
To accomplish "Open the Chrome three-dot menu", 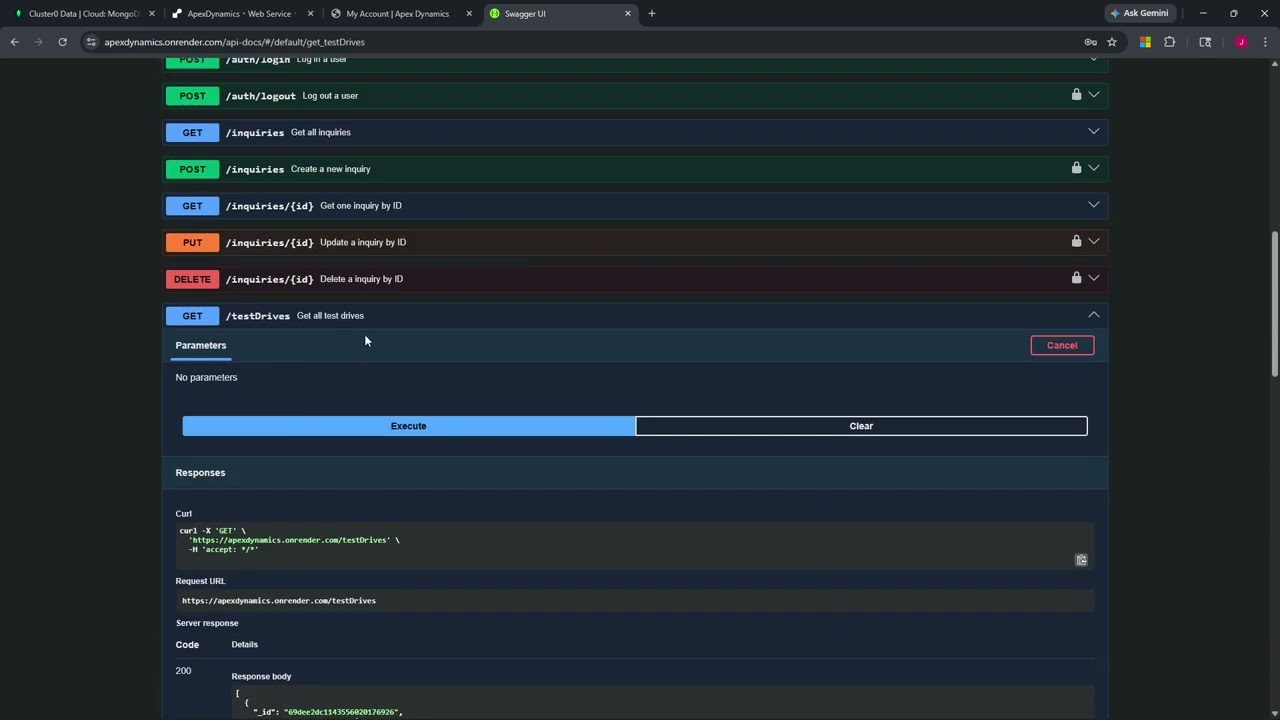I will pyautogui.click(x=1266, y=42).
